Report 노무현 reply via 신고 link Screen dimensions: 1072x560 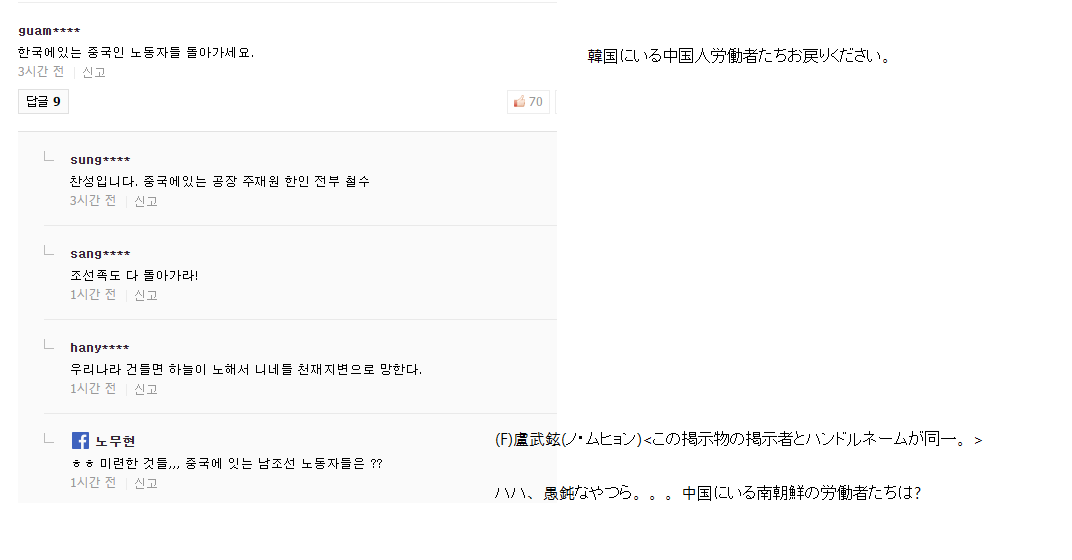(x=146, y=483)
